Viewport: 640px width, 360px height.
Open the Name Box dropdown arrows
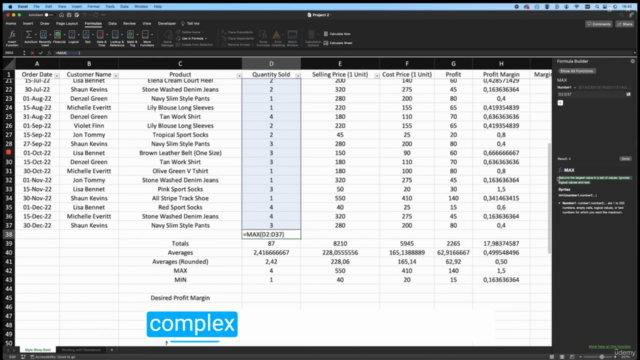24,53
